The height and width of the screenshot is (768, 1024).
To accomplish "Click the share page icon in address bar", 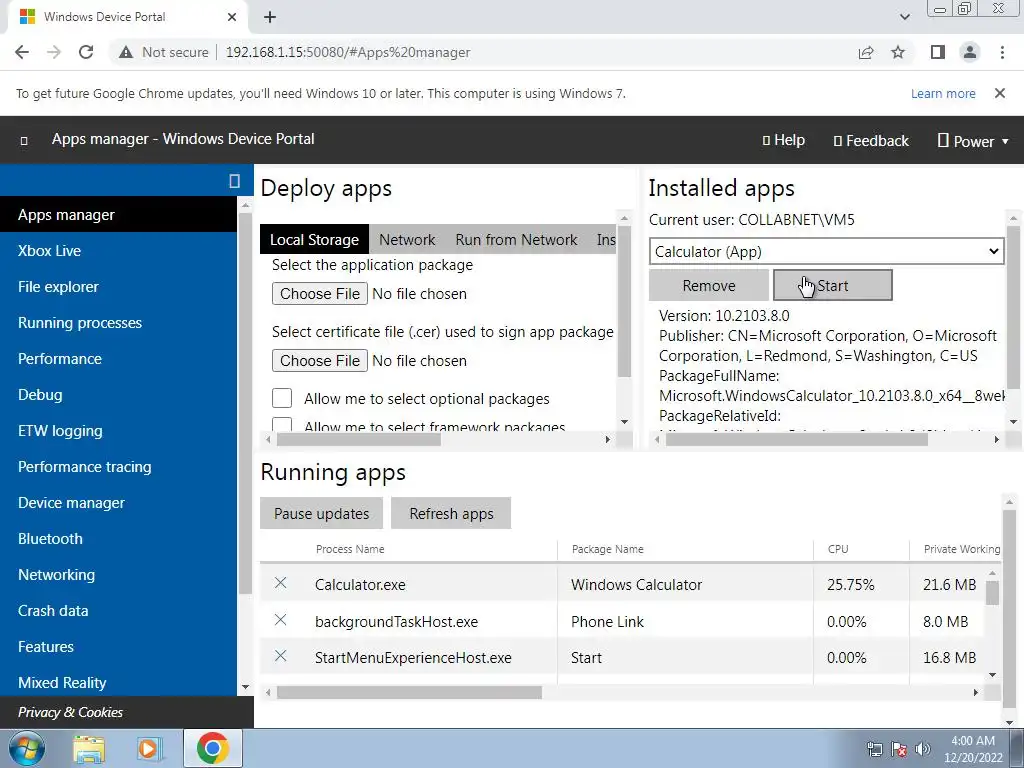I will [866, 52].
